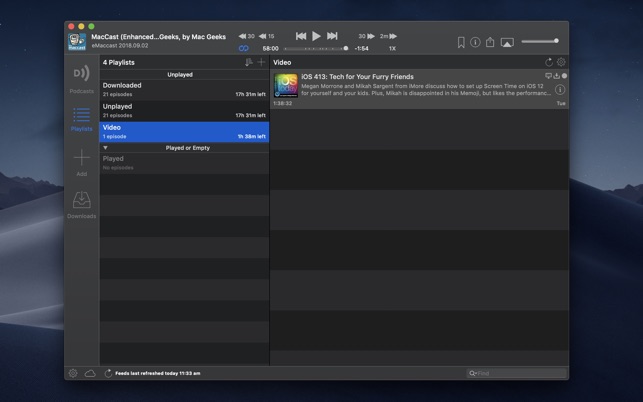This screenshot has width=643, height=402.
Task: Collapse the Played or Empty section
Action: [x=105, y=148]
